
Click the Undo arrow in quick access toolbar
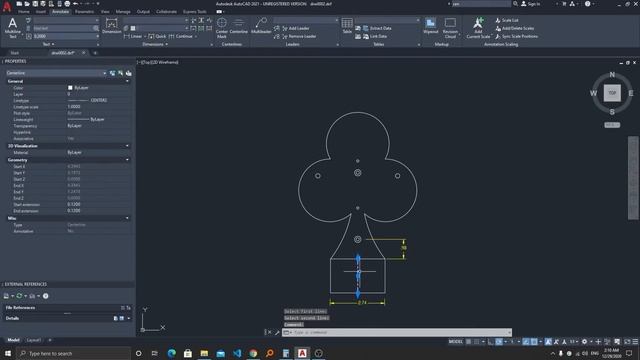click(76, 4)
